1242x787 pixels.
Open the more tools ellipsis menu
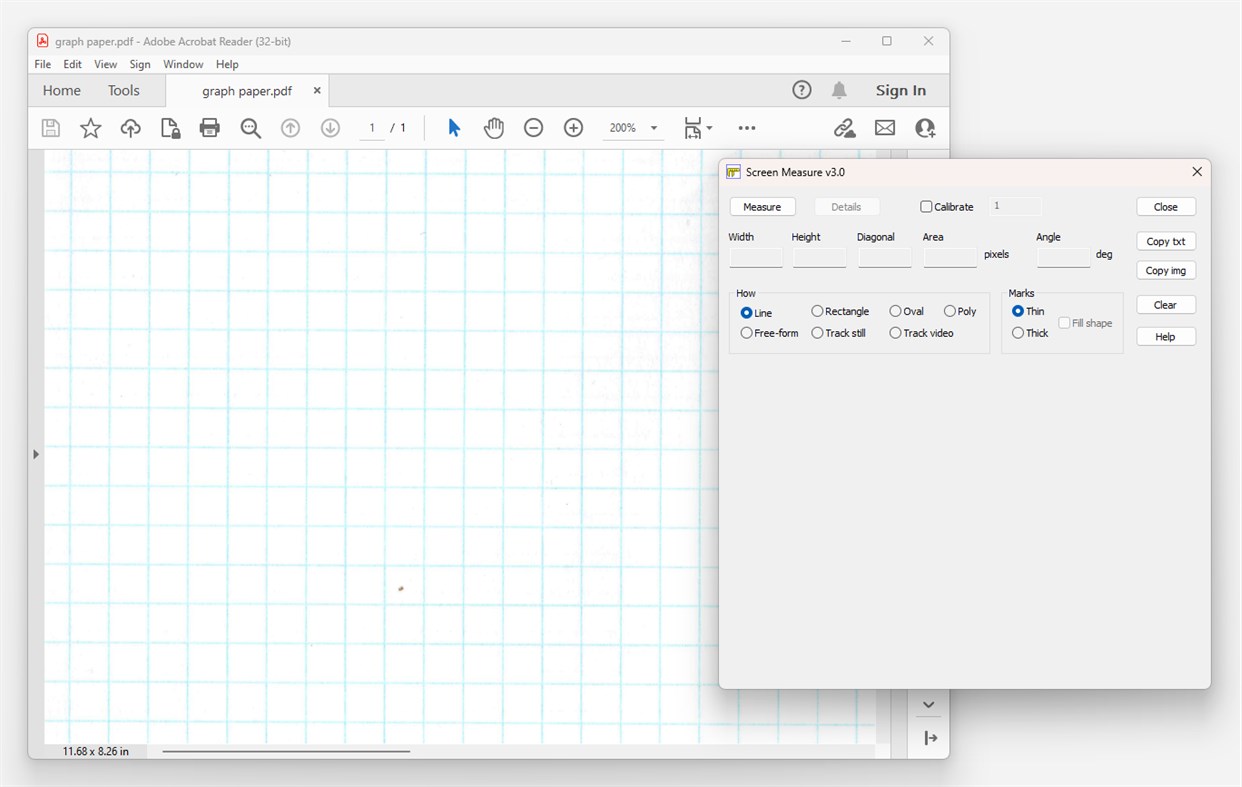(x=746, y=127)
